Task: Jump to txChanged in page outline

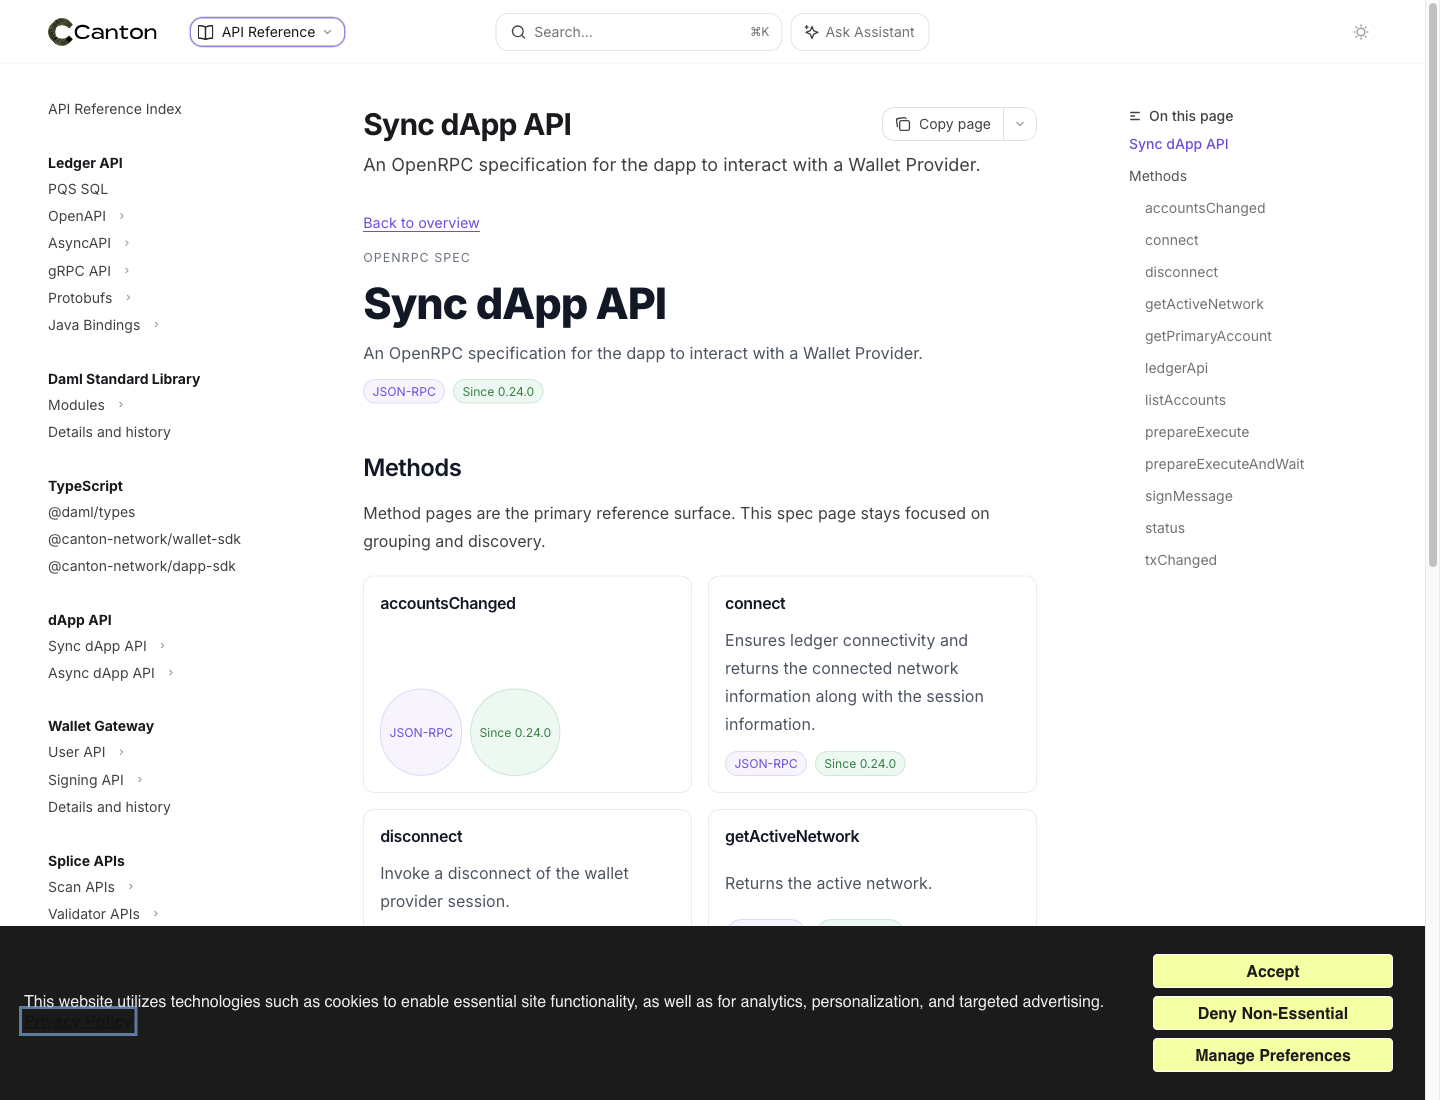Action: (x=1180, y=560)
